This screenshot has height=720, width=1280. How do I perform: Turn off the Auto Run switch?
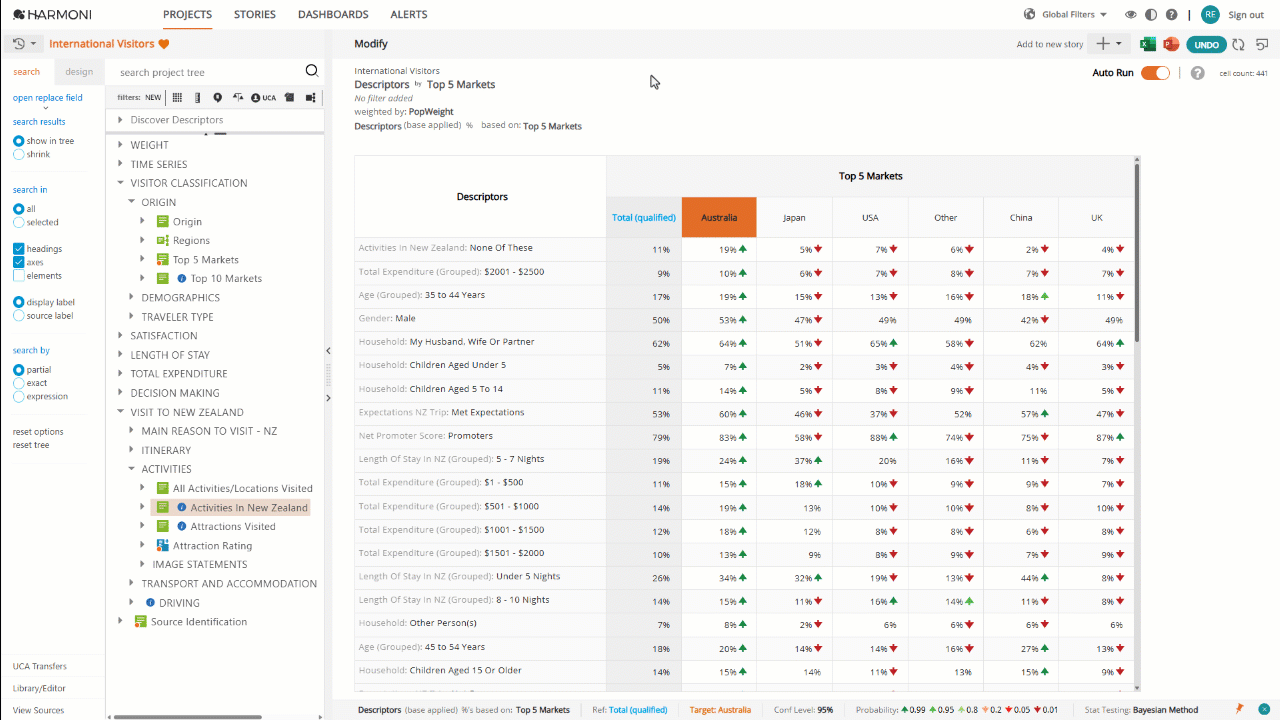click(x=1155, y=73)
